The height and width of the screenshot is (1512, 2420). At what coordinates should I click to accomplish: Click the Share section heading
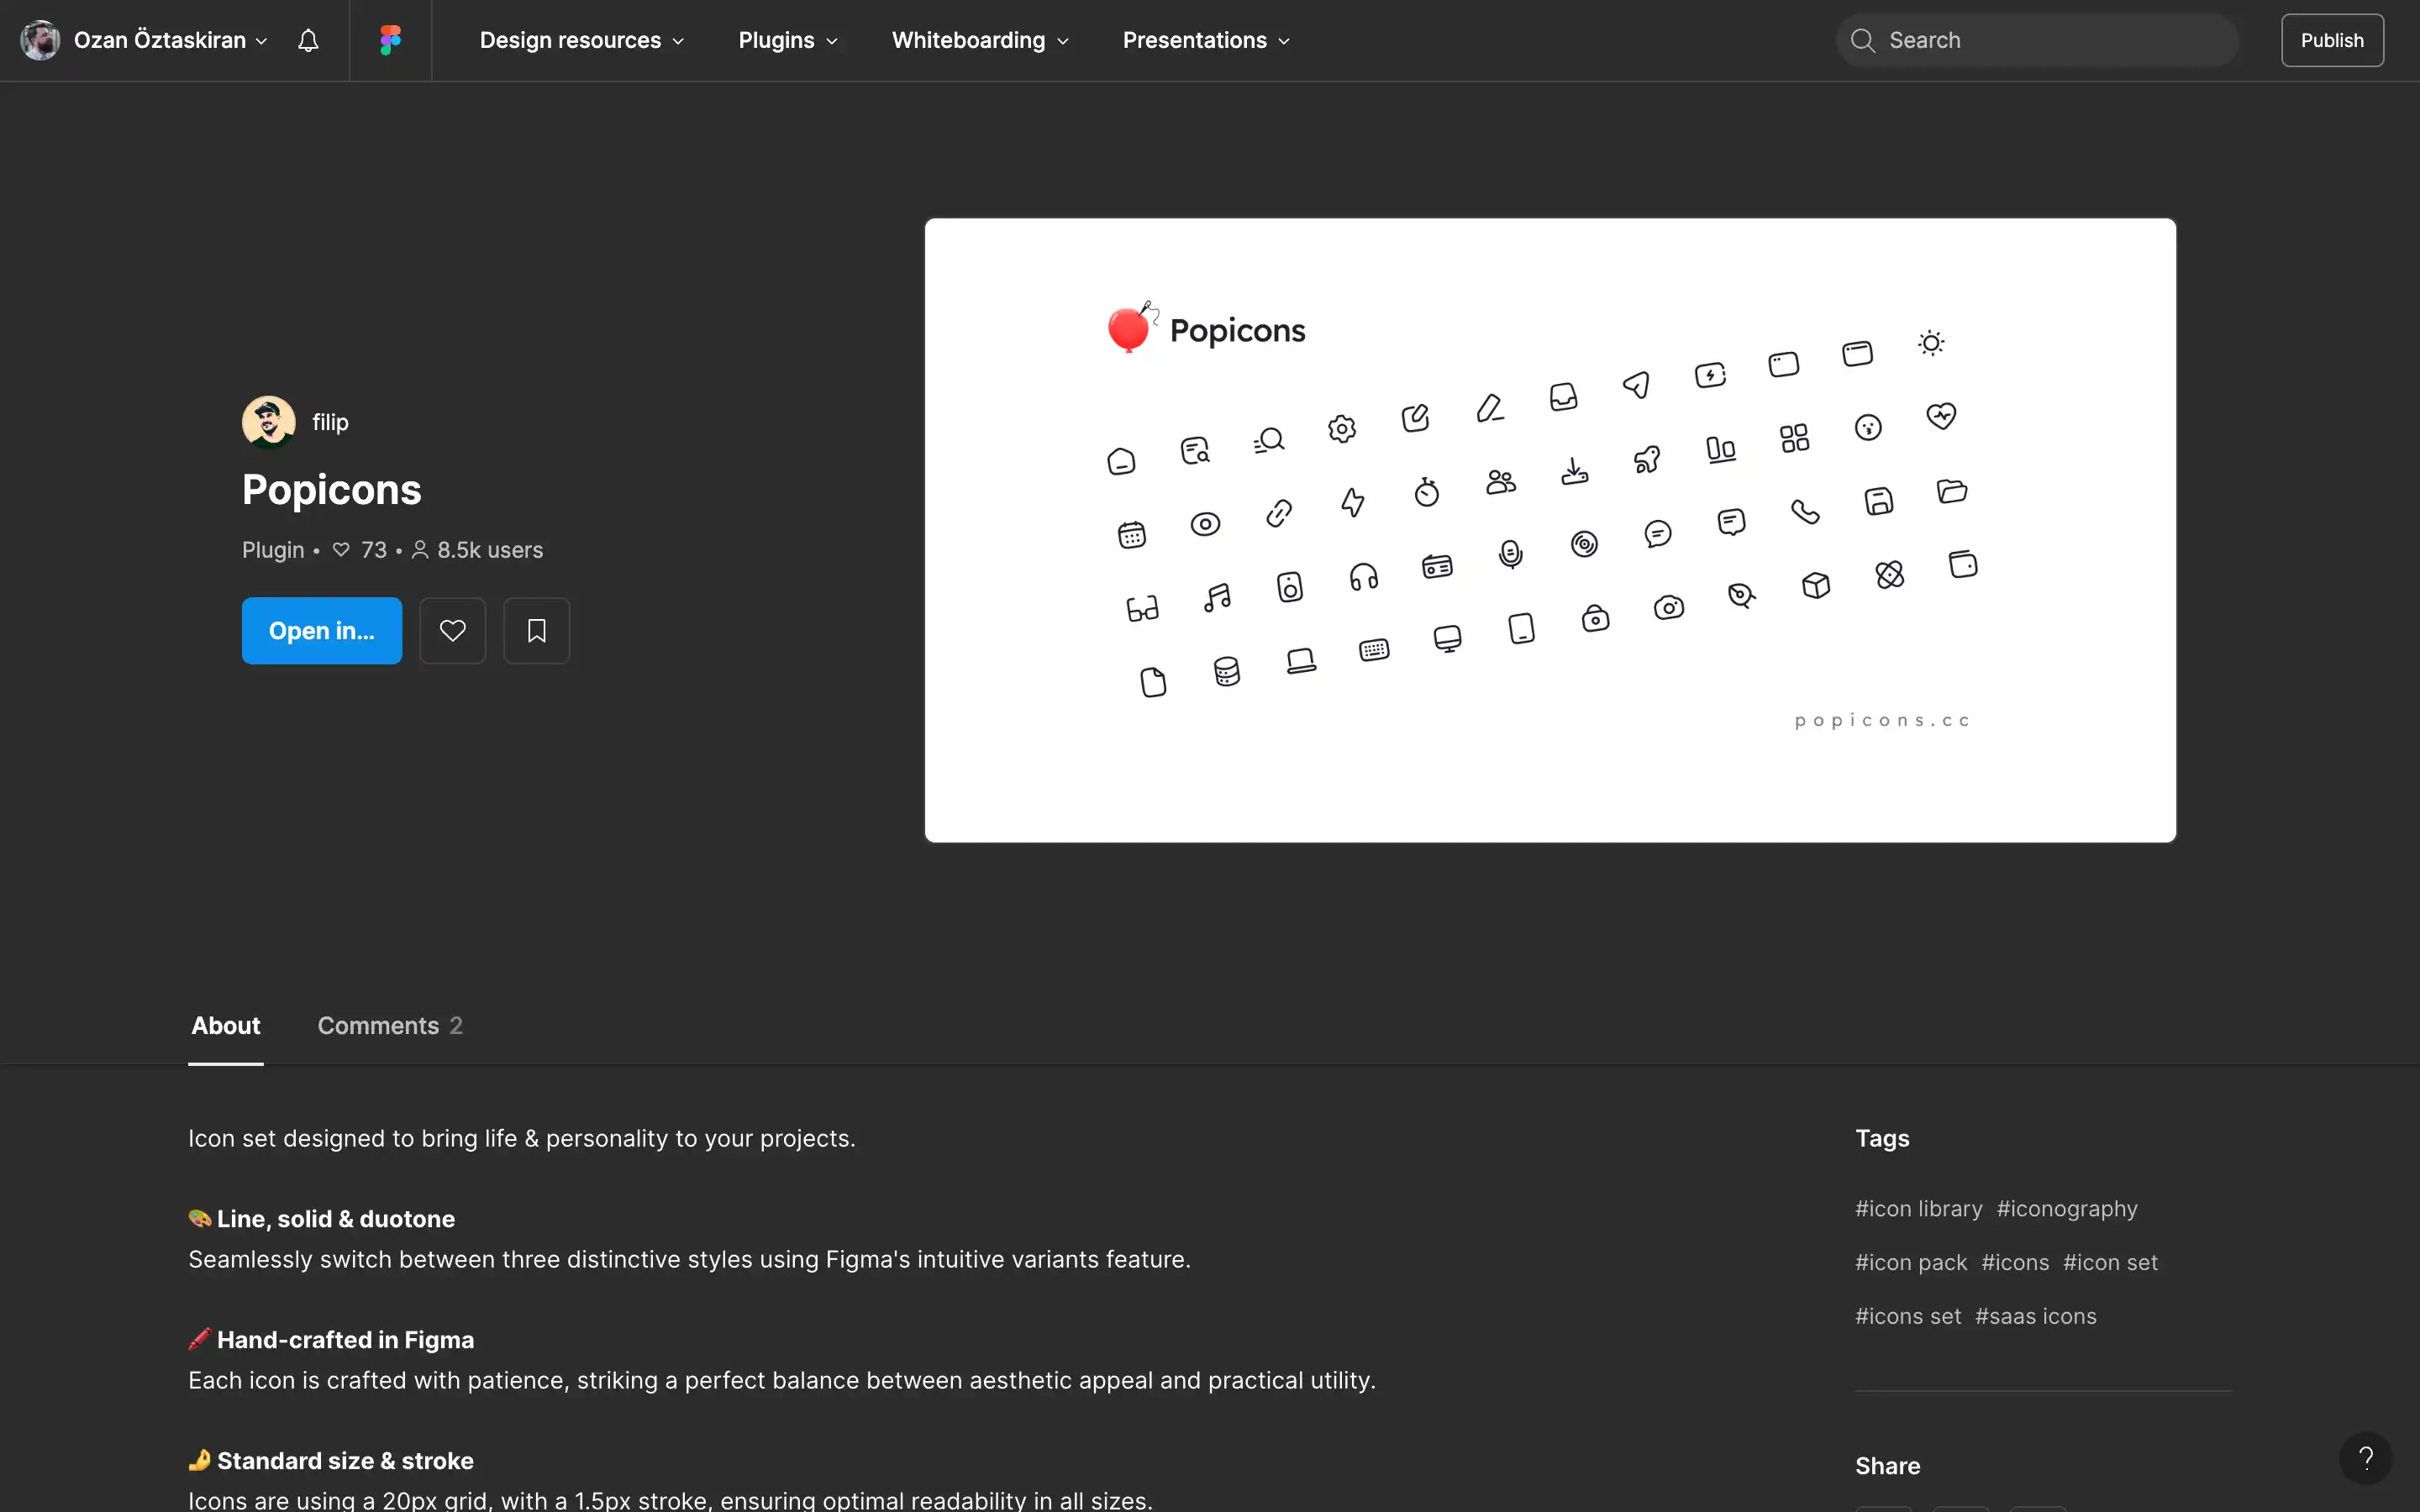[x=1887, y=1466]
